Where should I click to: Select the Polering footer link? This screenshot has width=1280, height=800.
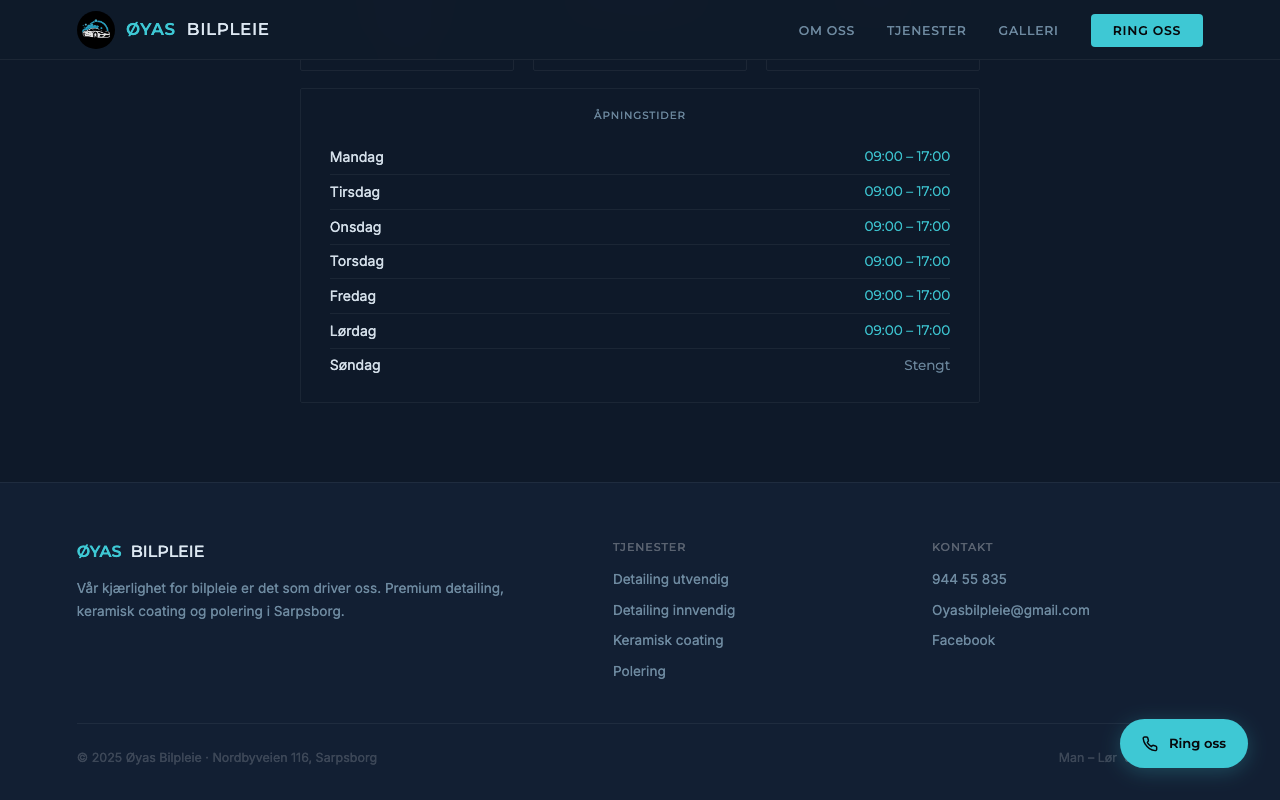coord(639,671)
